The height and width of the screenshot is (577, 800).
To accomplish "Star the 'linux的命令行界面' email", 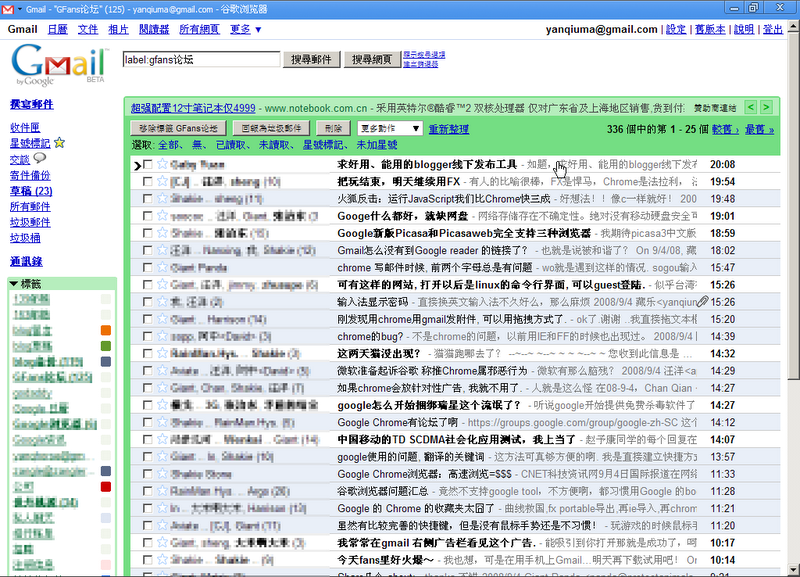I will pyautogui.click(x=162, y=285).
